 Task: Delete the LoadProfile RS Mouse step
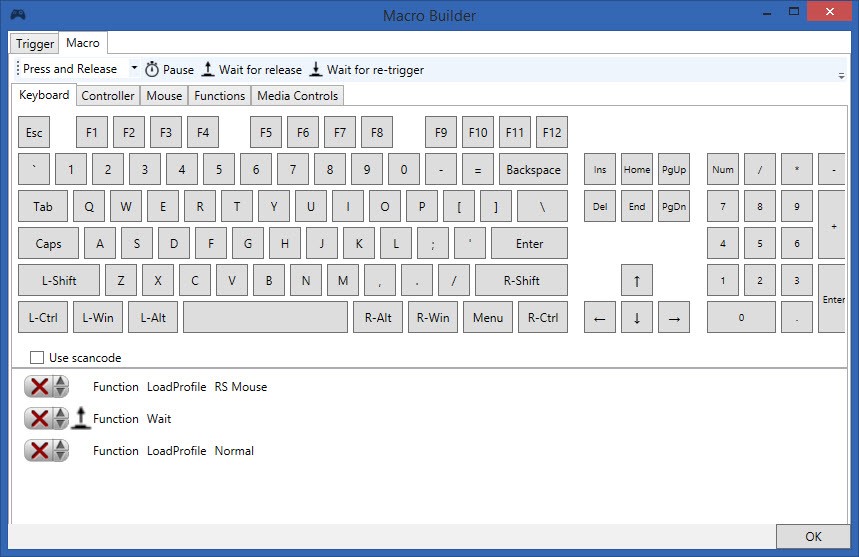click(39, 387)
